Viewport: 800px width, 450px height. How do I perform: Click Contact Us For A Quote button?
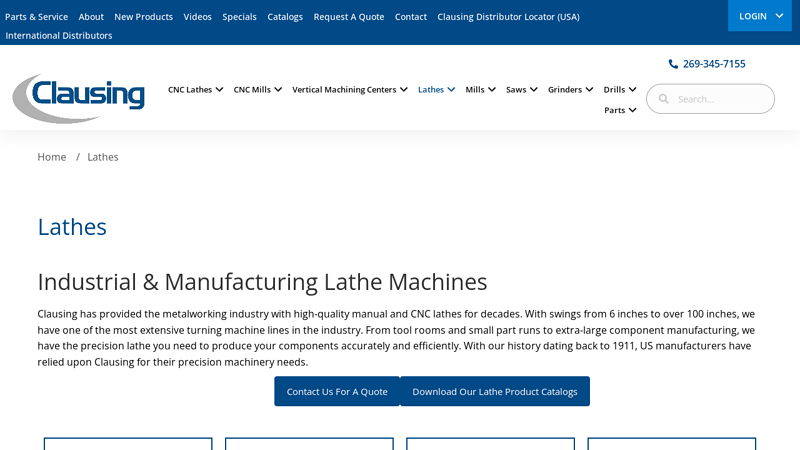click(337, 391)
